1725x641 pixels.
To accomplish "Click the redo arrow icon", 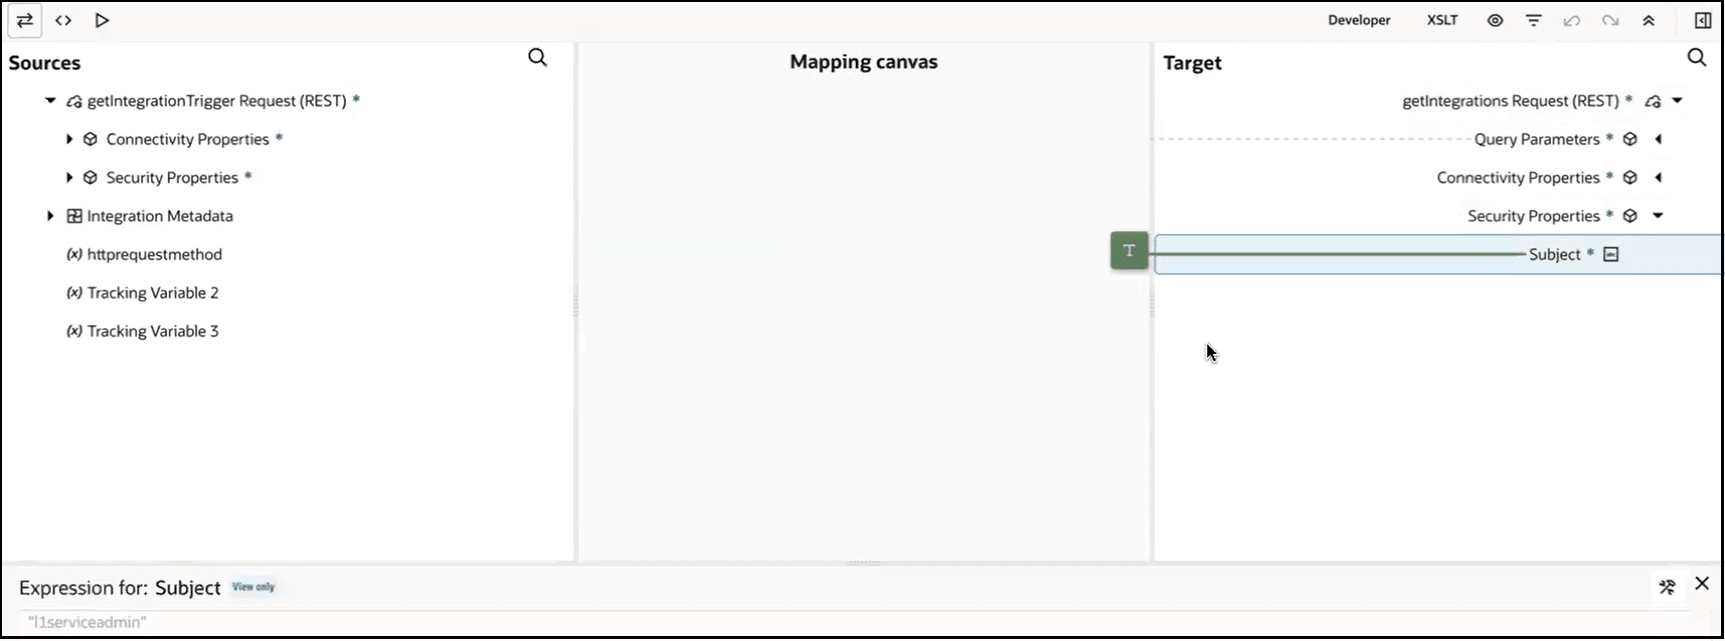I will tap(1610, 20).
